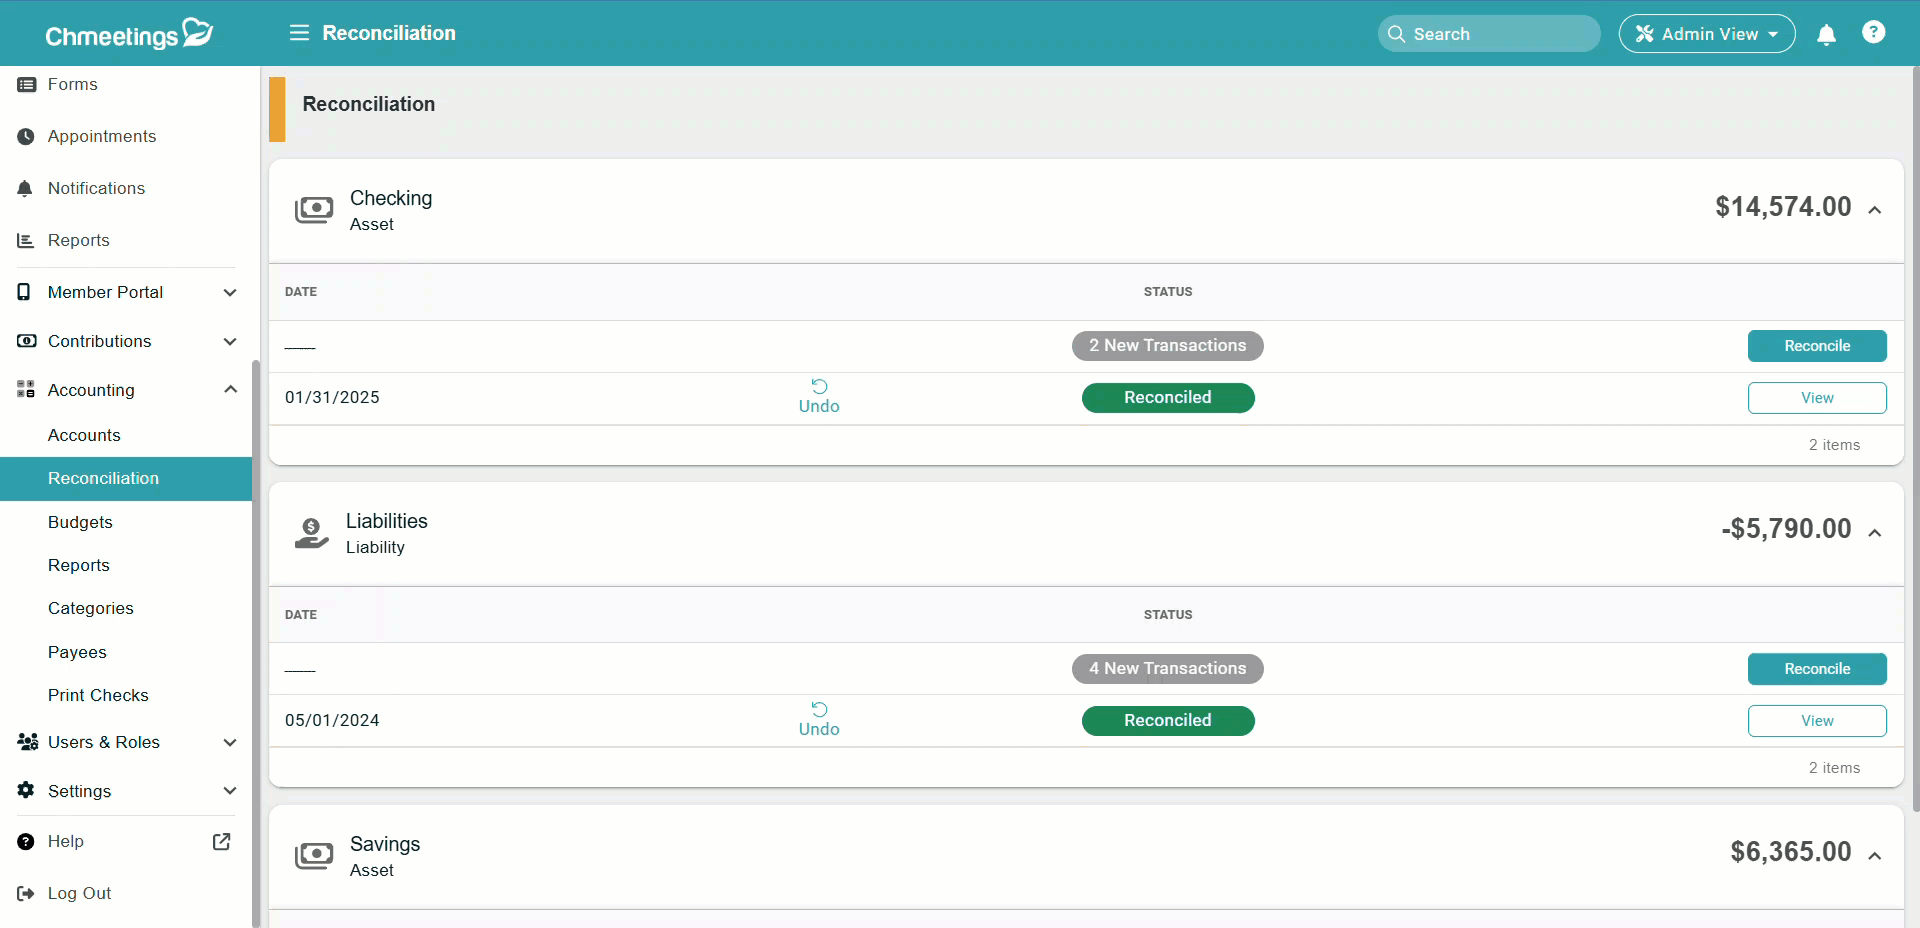Select Reconciliation in the sidebar
The image size is (1920, 928).
pos(126,479)
